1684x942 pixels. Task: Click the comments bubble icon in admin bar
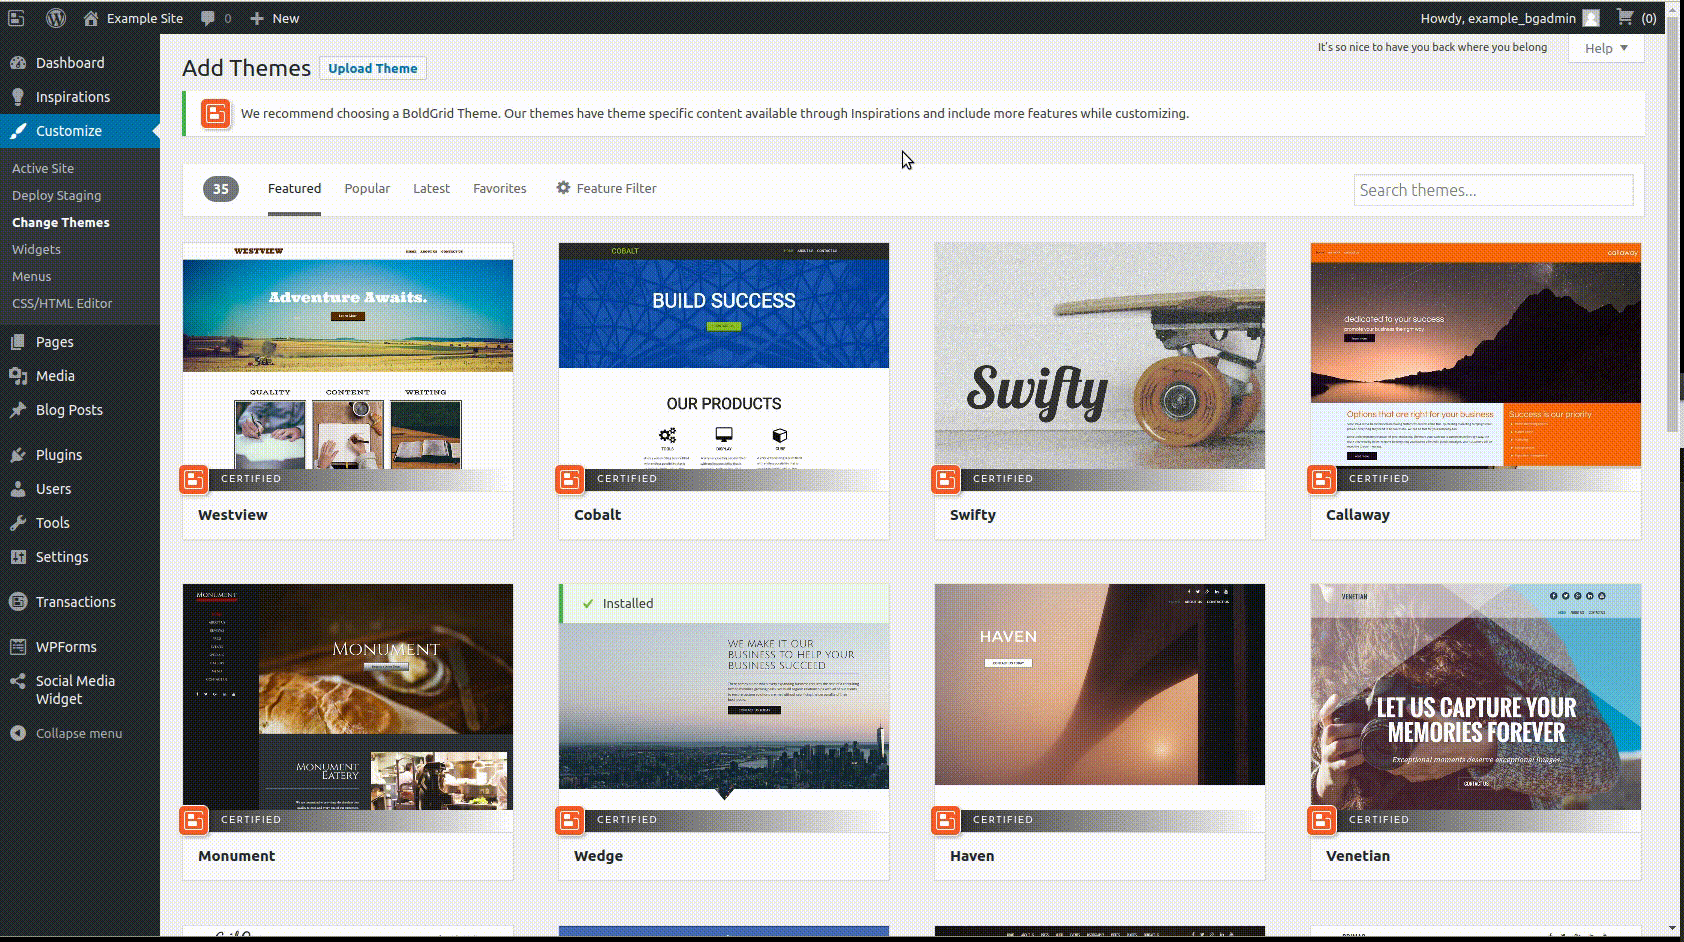[x=208, y=18]
